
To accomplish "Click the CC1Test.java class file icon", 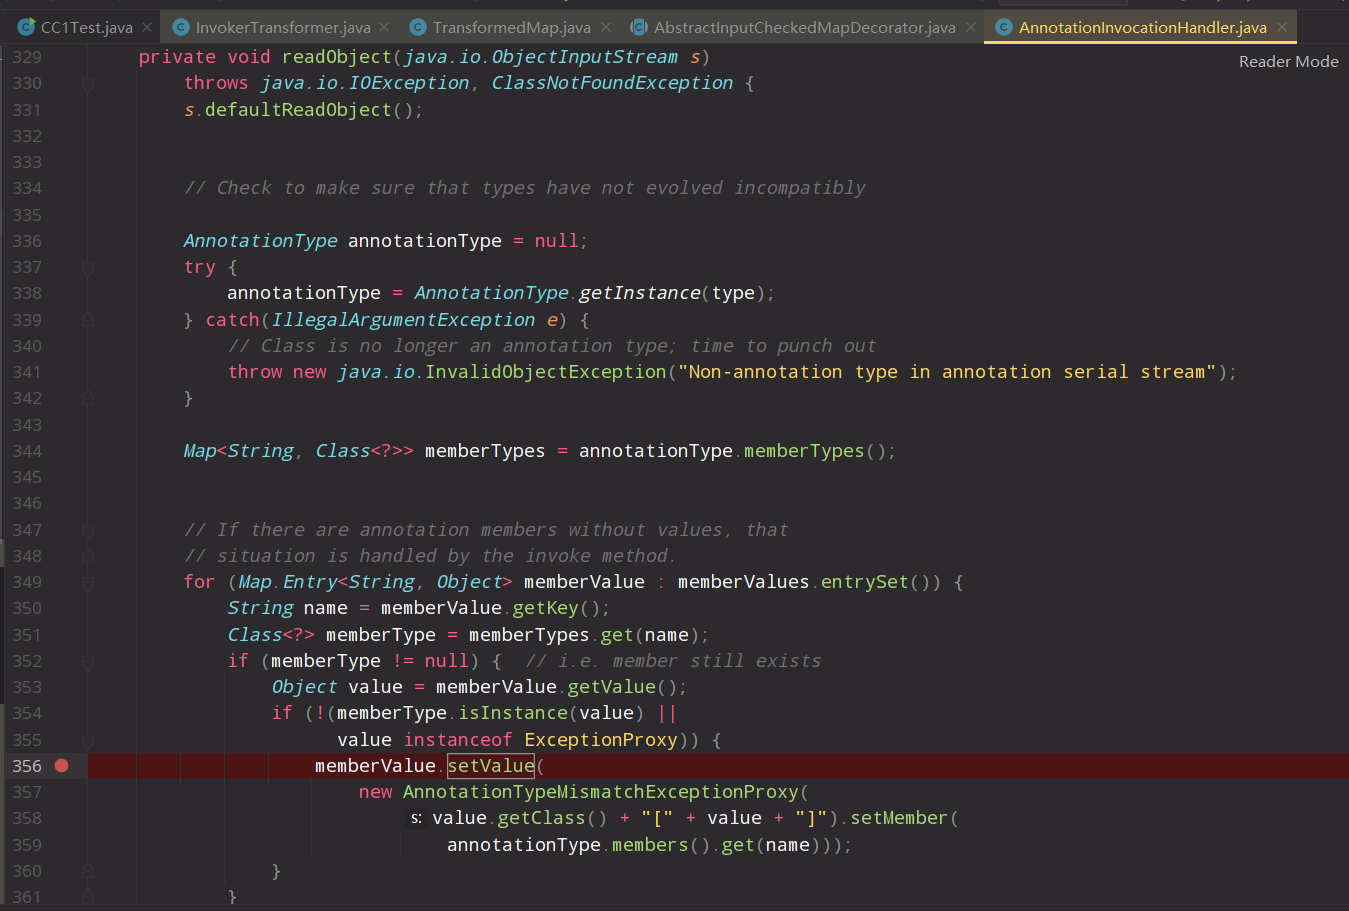I will [x=27, y=27].
